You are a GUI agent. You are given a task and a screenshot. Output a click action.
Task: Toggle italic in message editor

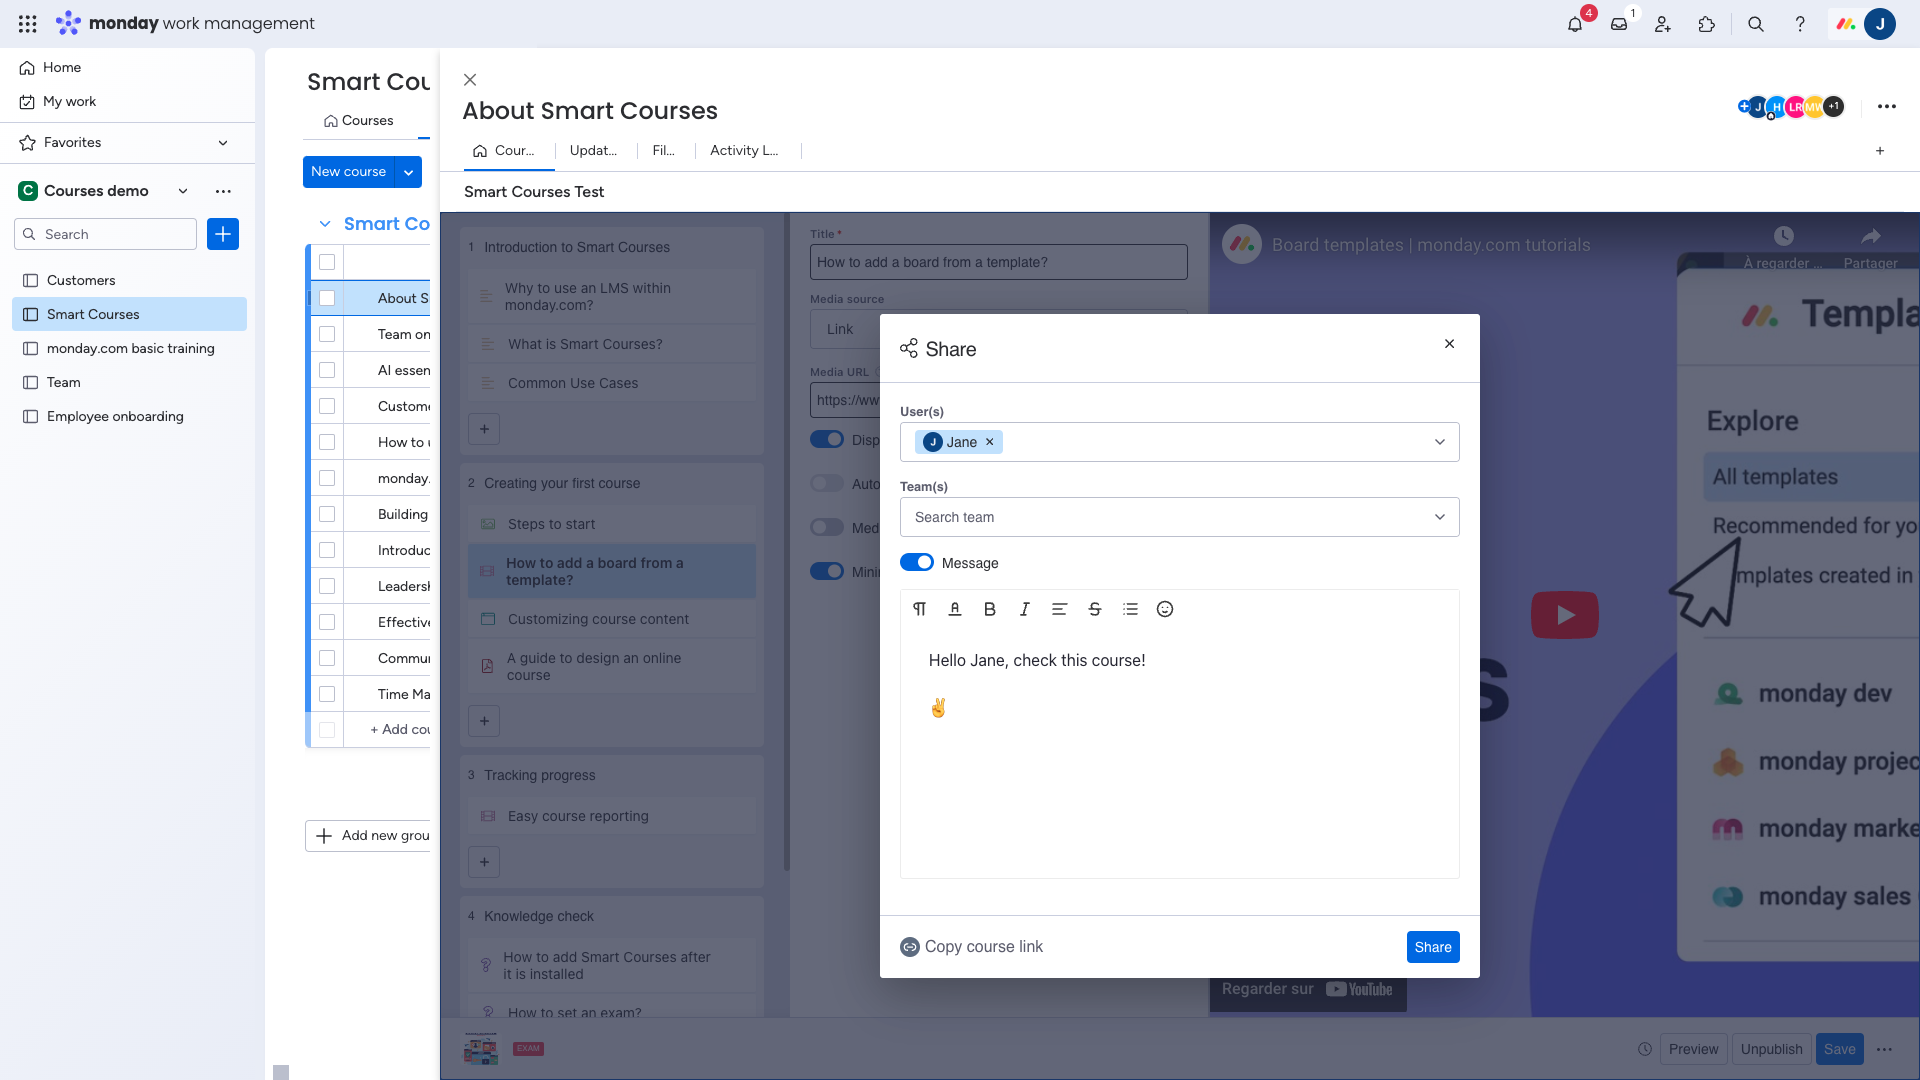pyautogui.click(x=1025, y=609)
